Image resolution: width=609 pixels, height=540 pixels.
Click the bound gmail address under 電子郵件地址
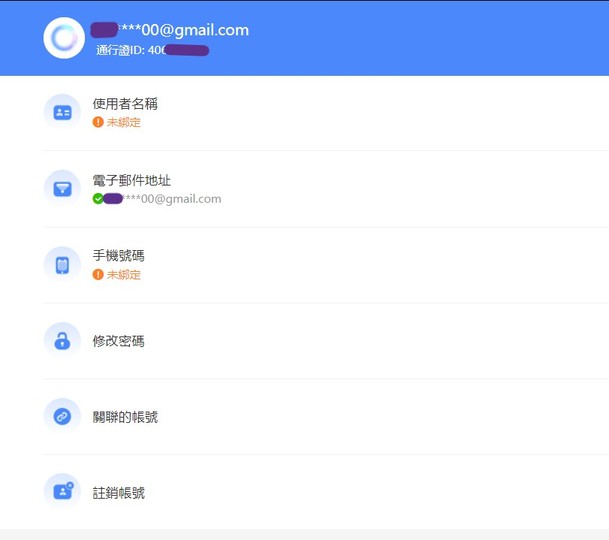click(162, 199)
